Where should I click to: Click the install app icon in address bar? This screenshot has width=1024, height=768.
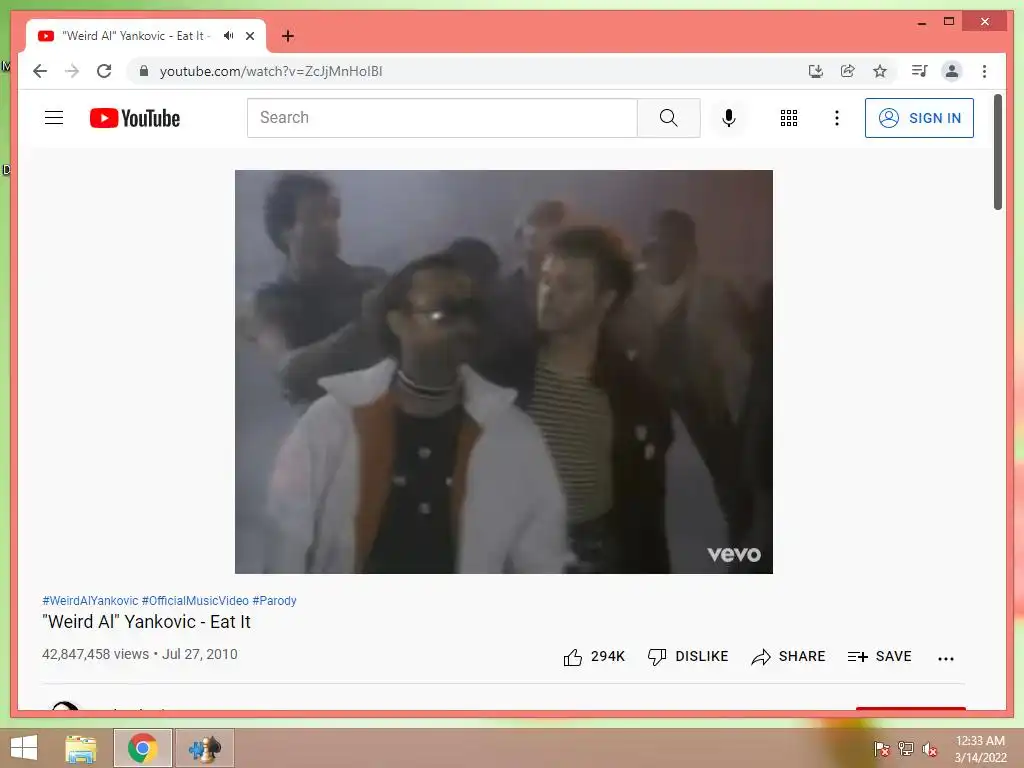tap(816, 71)
